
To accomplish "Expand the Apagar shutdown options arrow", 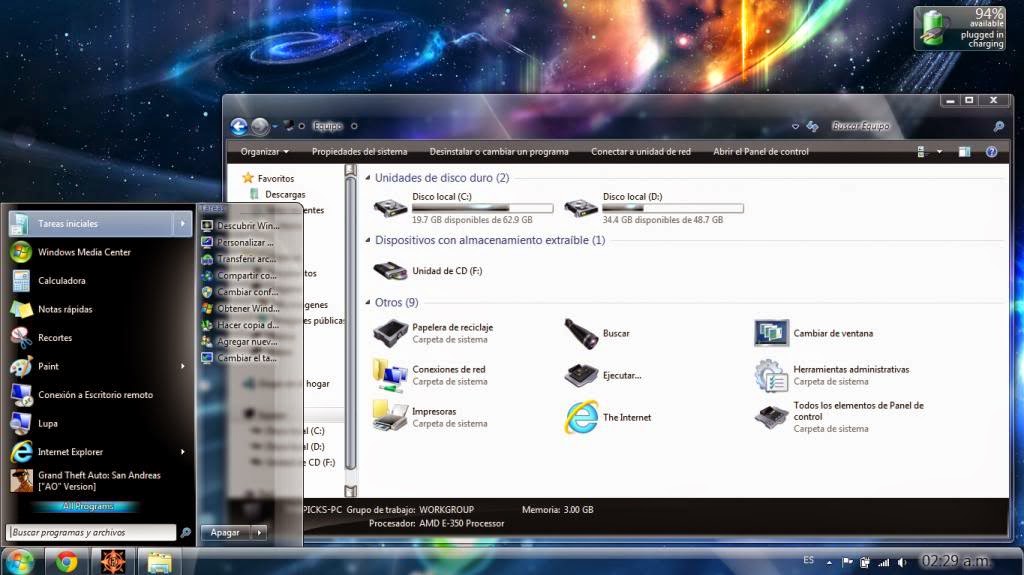I will 260,533.
